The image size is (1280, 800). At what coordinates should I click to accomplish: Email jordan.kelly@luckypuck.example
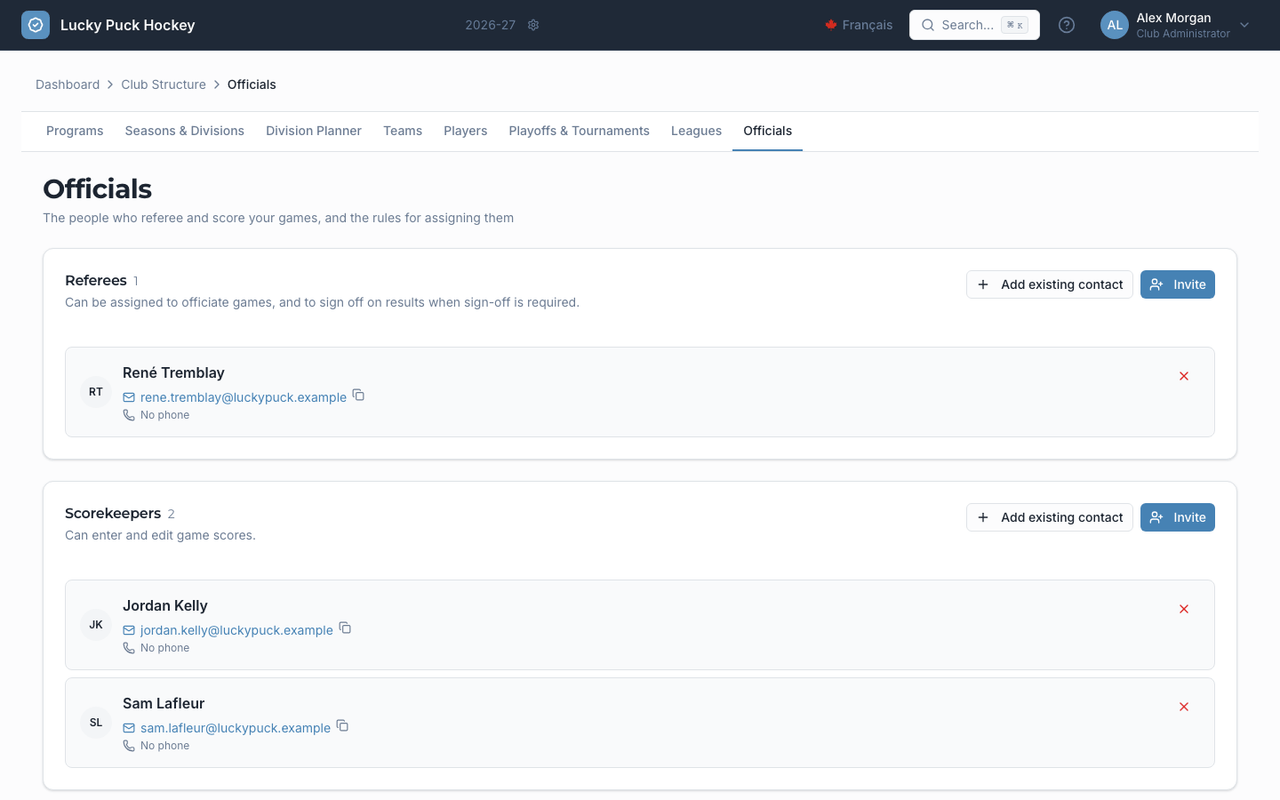(x=237, y=630)
